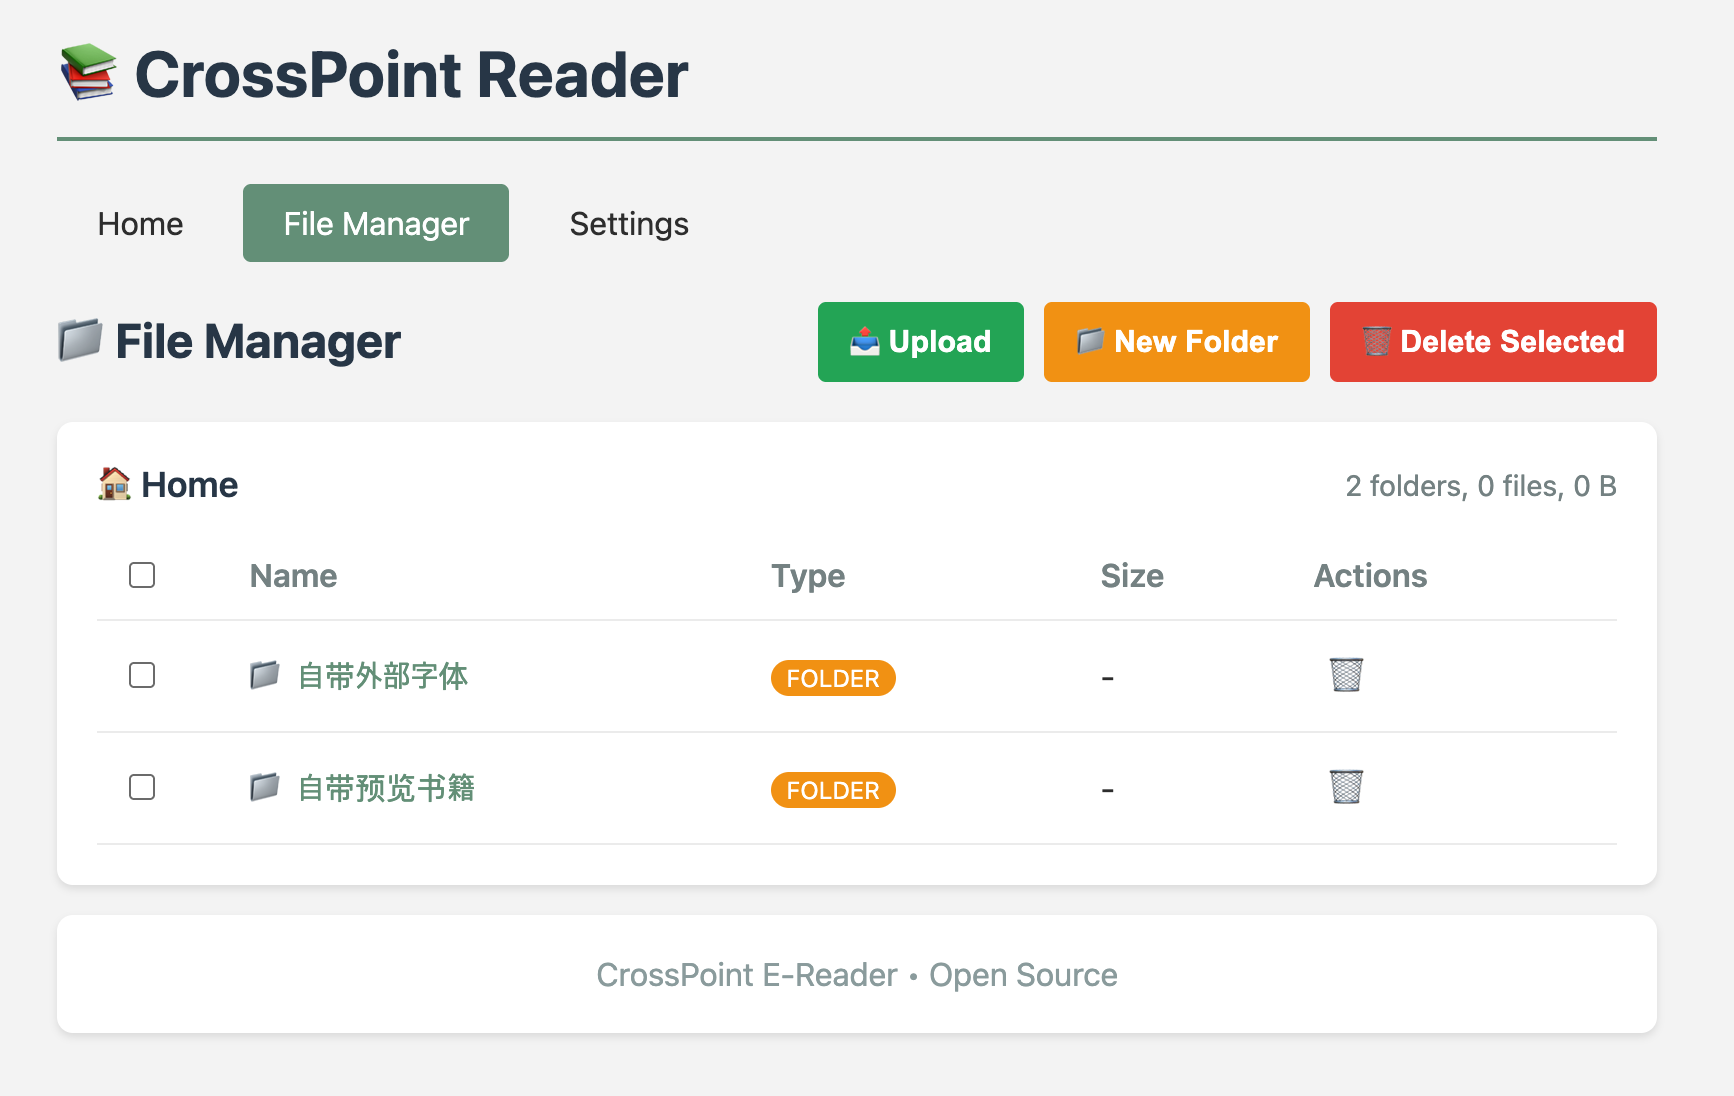Open the folder named 自带预览书籍
The image size is (1734, 1096).
pos(386,788)
